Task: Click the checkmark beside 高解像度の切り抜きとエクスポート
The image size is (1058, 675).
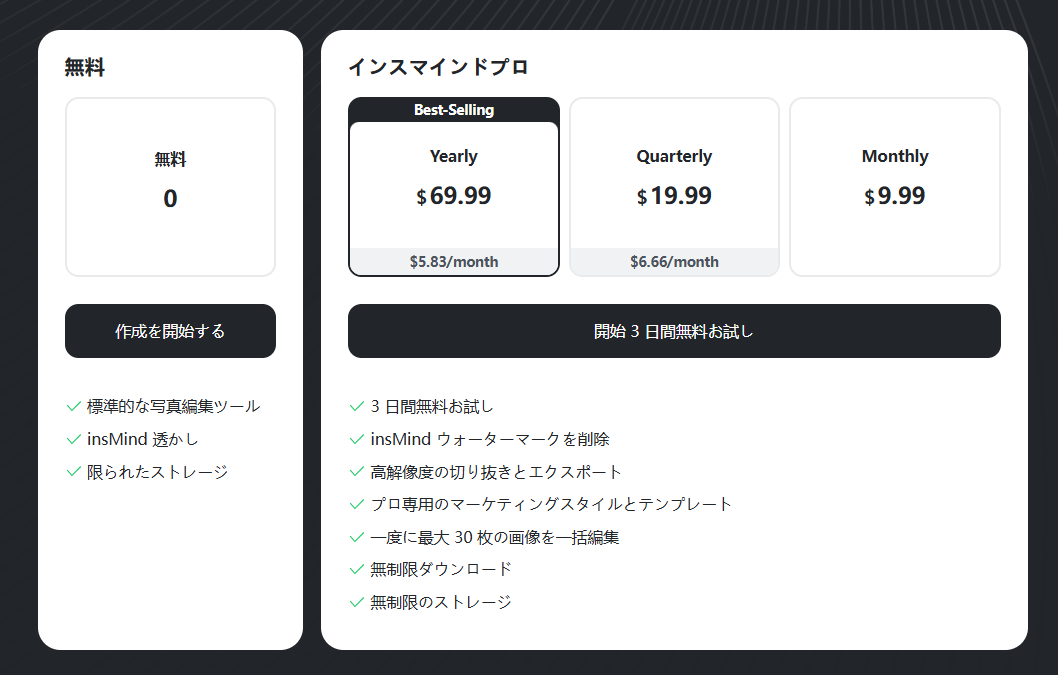Action: [x=355, y=471]
